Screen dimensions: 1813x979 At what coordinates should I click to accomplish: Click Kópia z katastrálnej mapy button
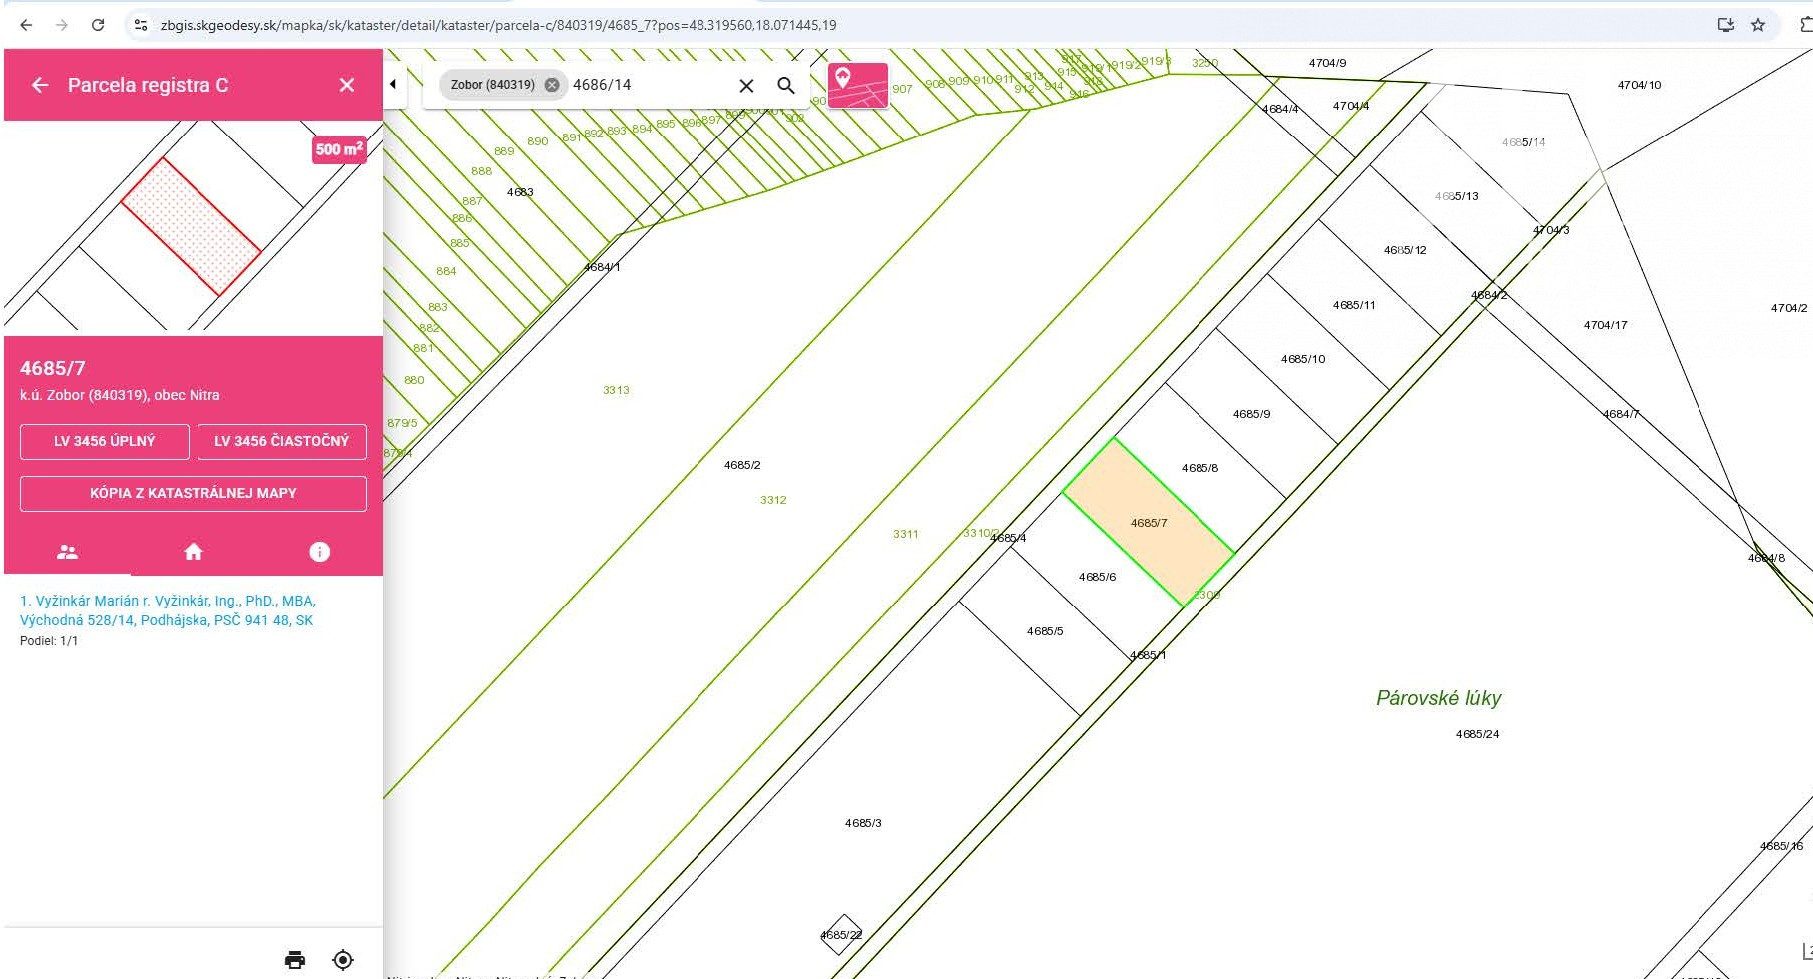[x=193, y=493]
